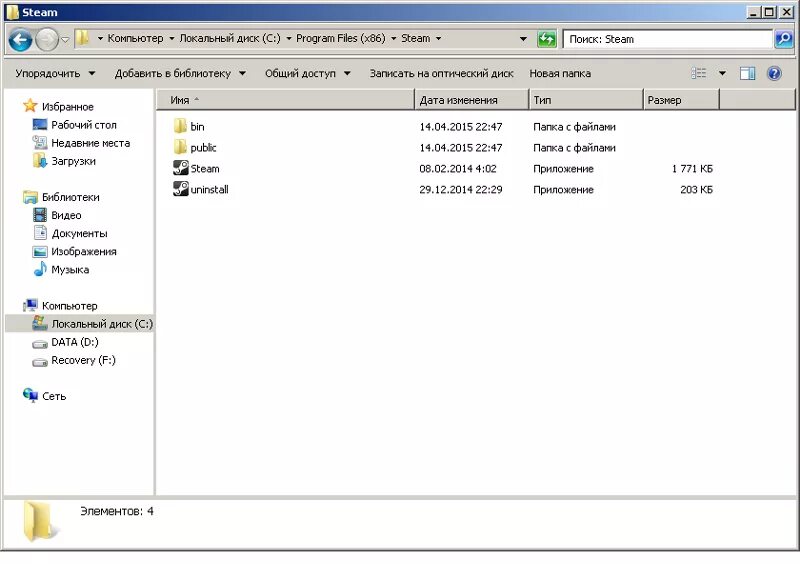Open the address bar previous locations dropdown
The width and height of the screenshot is (800, 564).
523,39
